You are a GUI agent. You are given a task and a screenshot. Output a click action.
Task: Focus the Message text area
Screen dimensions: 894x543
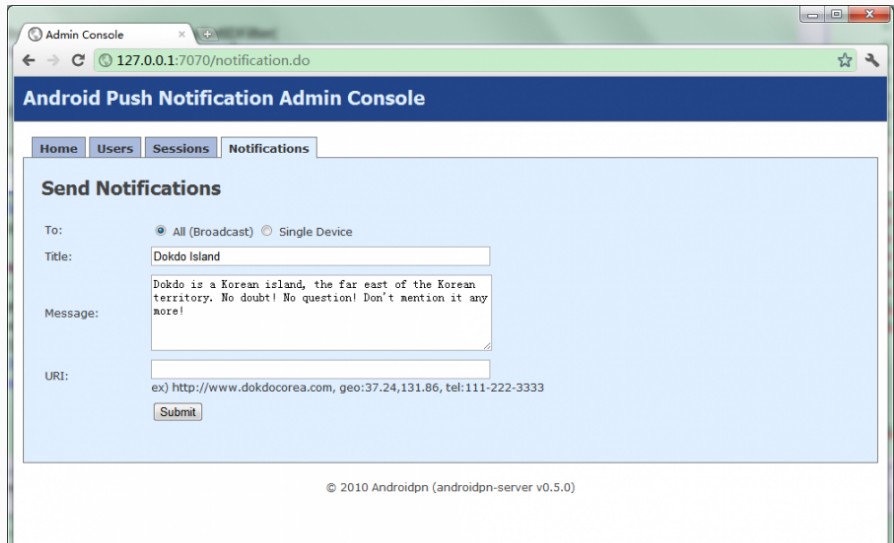pyautogui.click(x=320, y=312)
